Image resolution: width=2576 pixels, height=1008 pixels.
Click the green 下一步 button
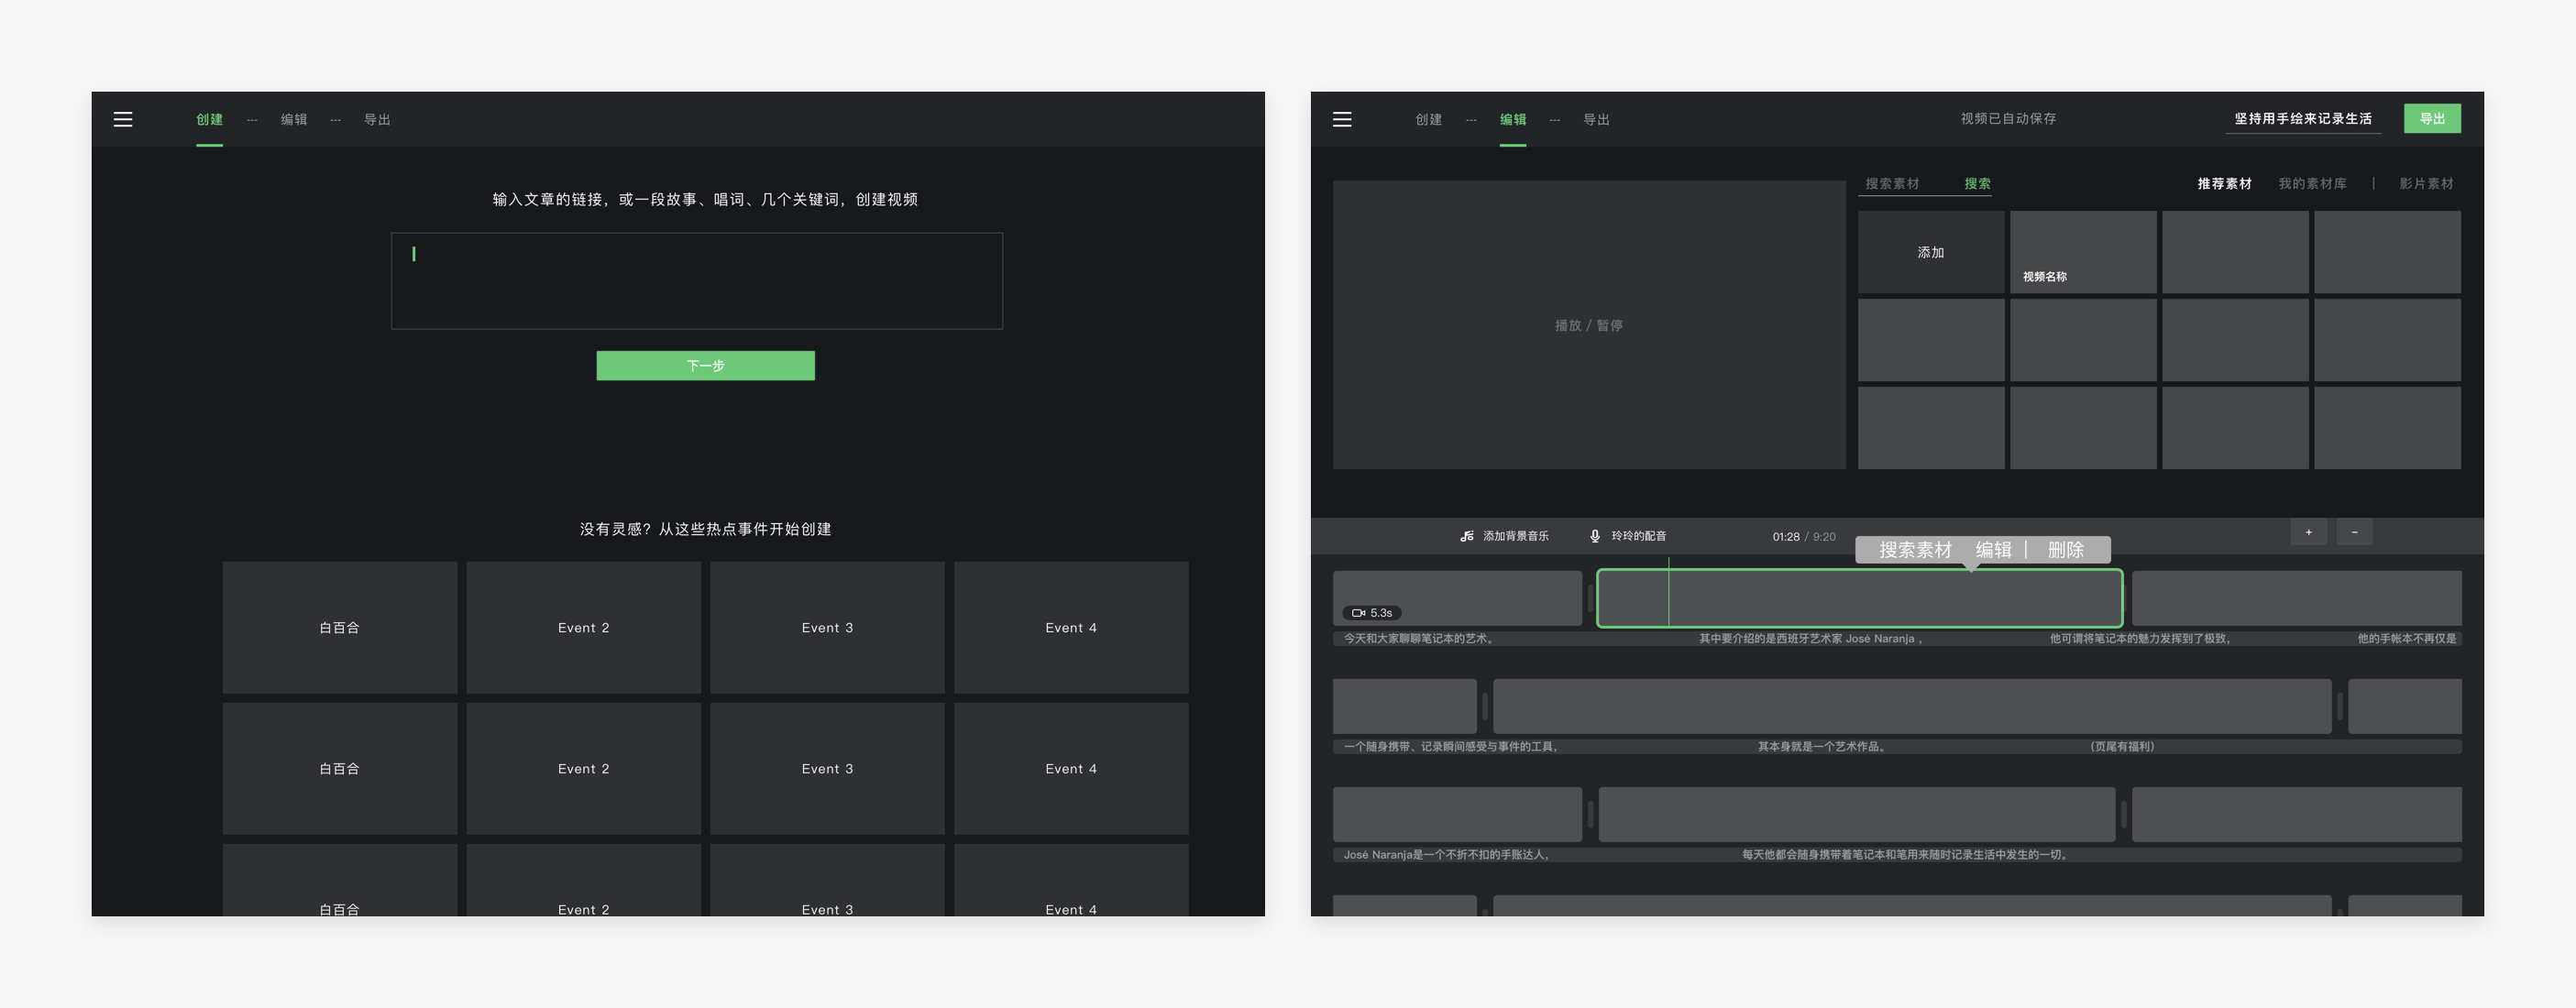(x=705, y=366)
